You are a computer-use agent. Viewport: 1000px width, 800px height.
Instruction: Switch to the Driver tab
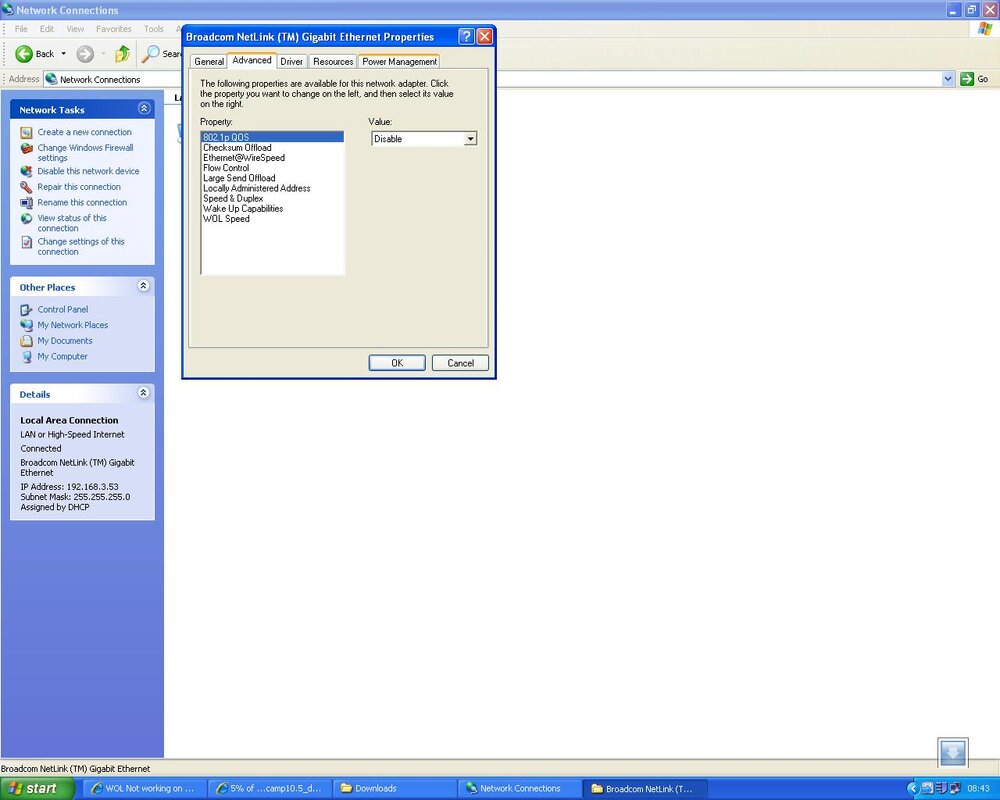point(291,61)
